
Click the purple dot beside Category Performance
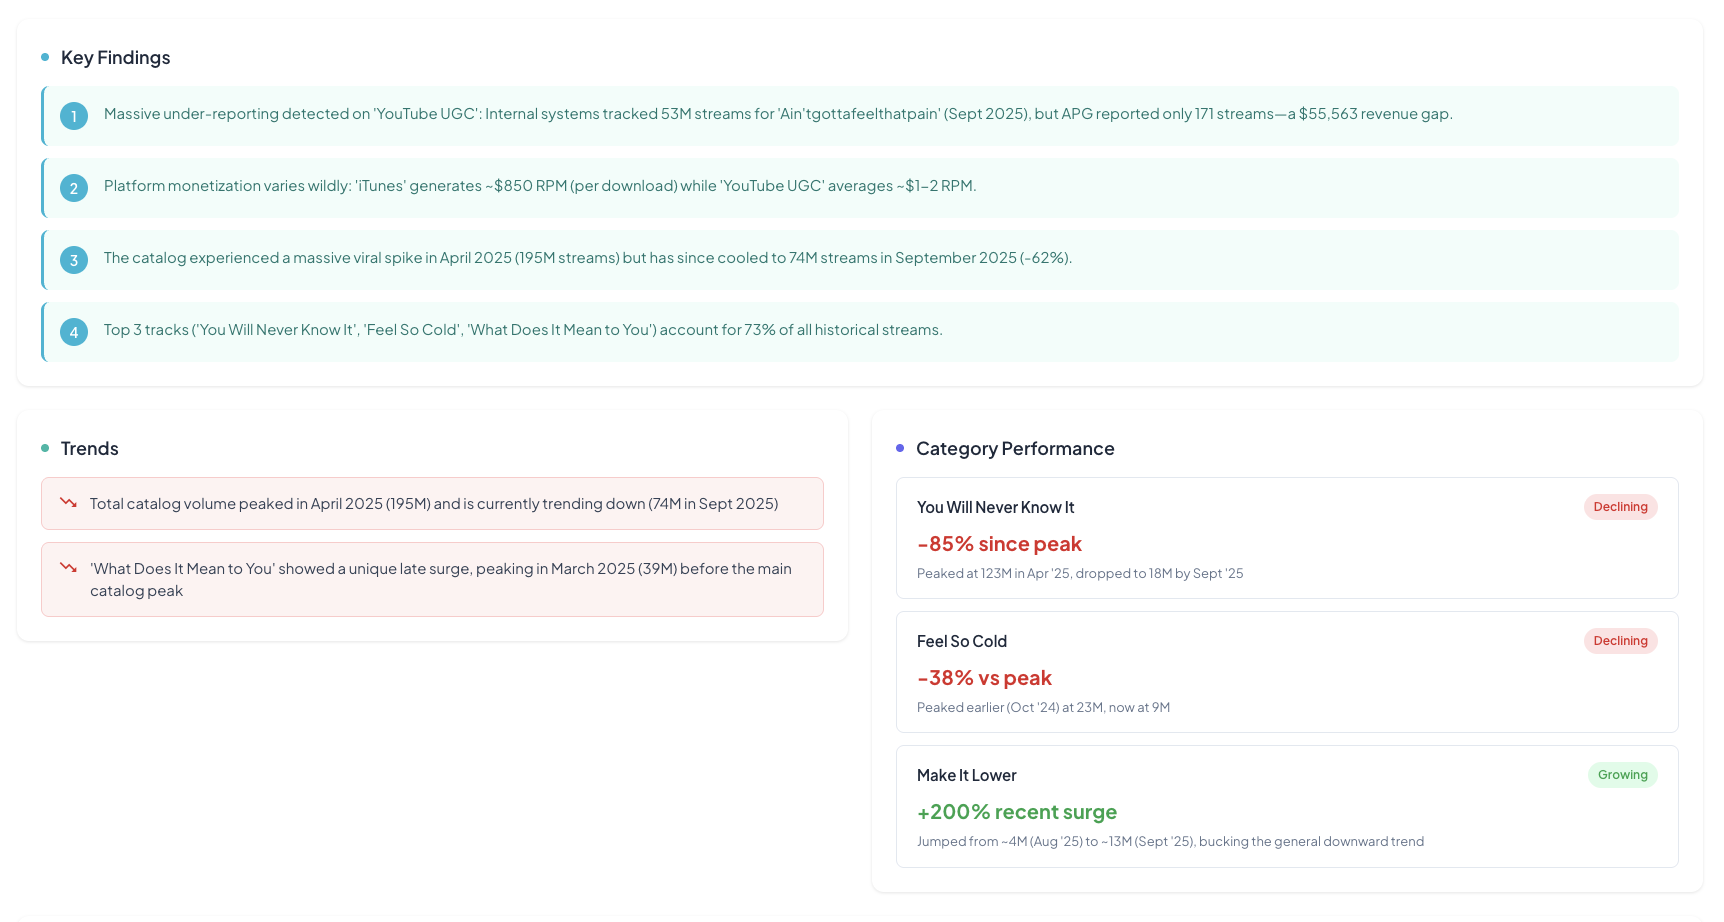pos(900,448)
